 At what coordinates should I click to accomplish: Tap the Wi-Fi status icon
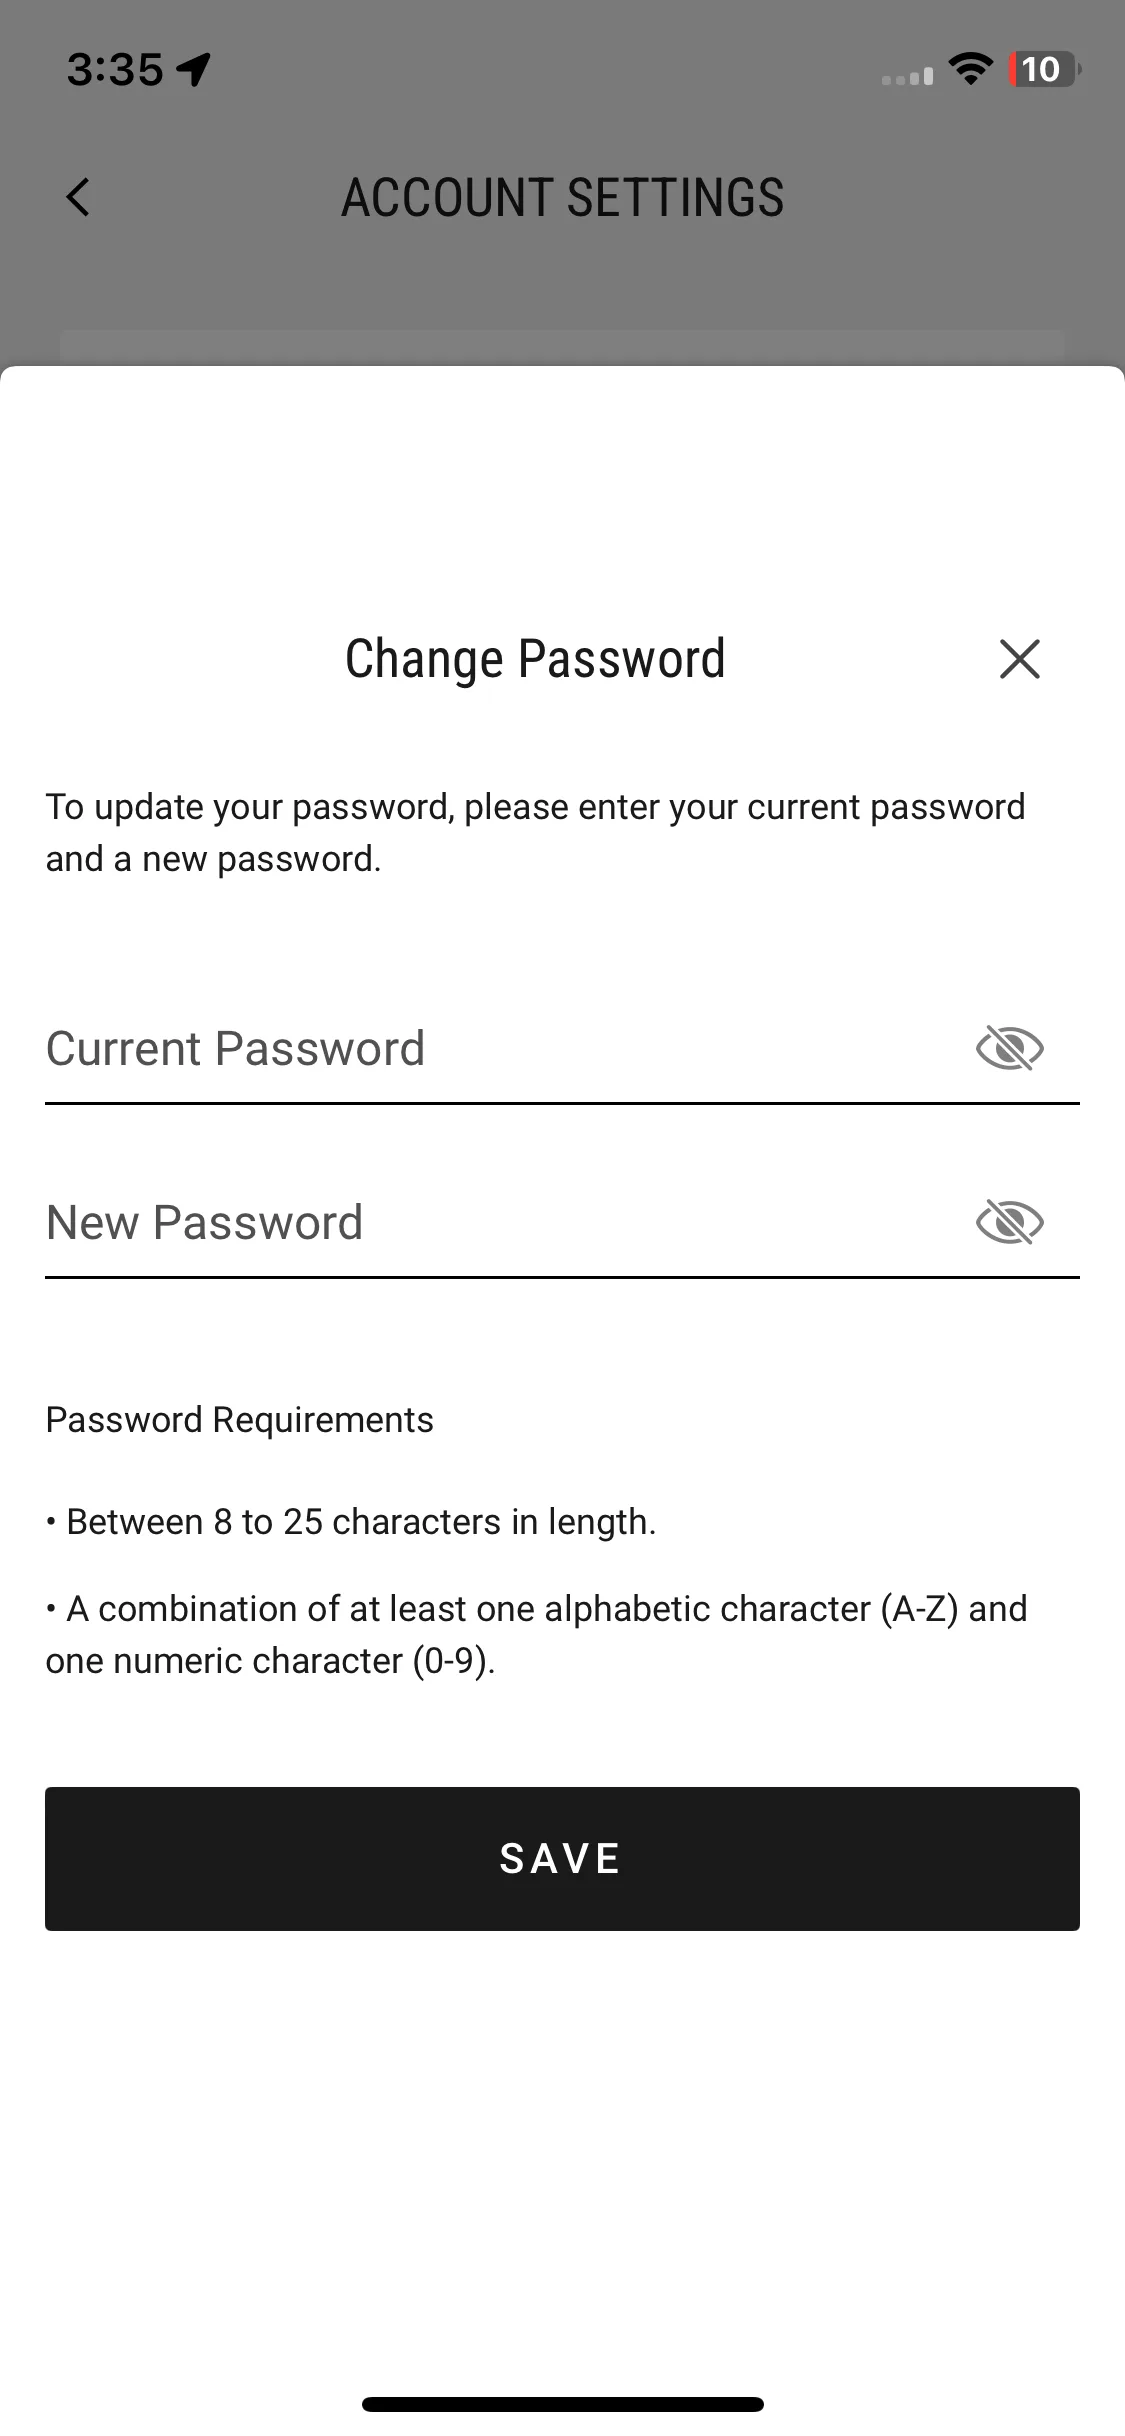pos(970,69)
